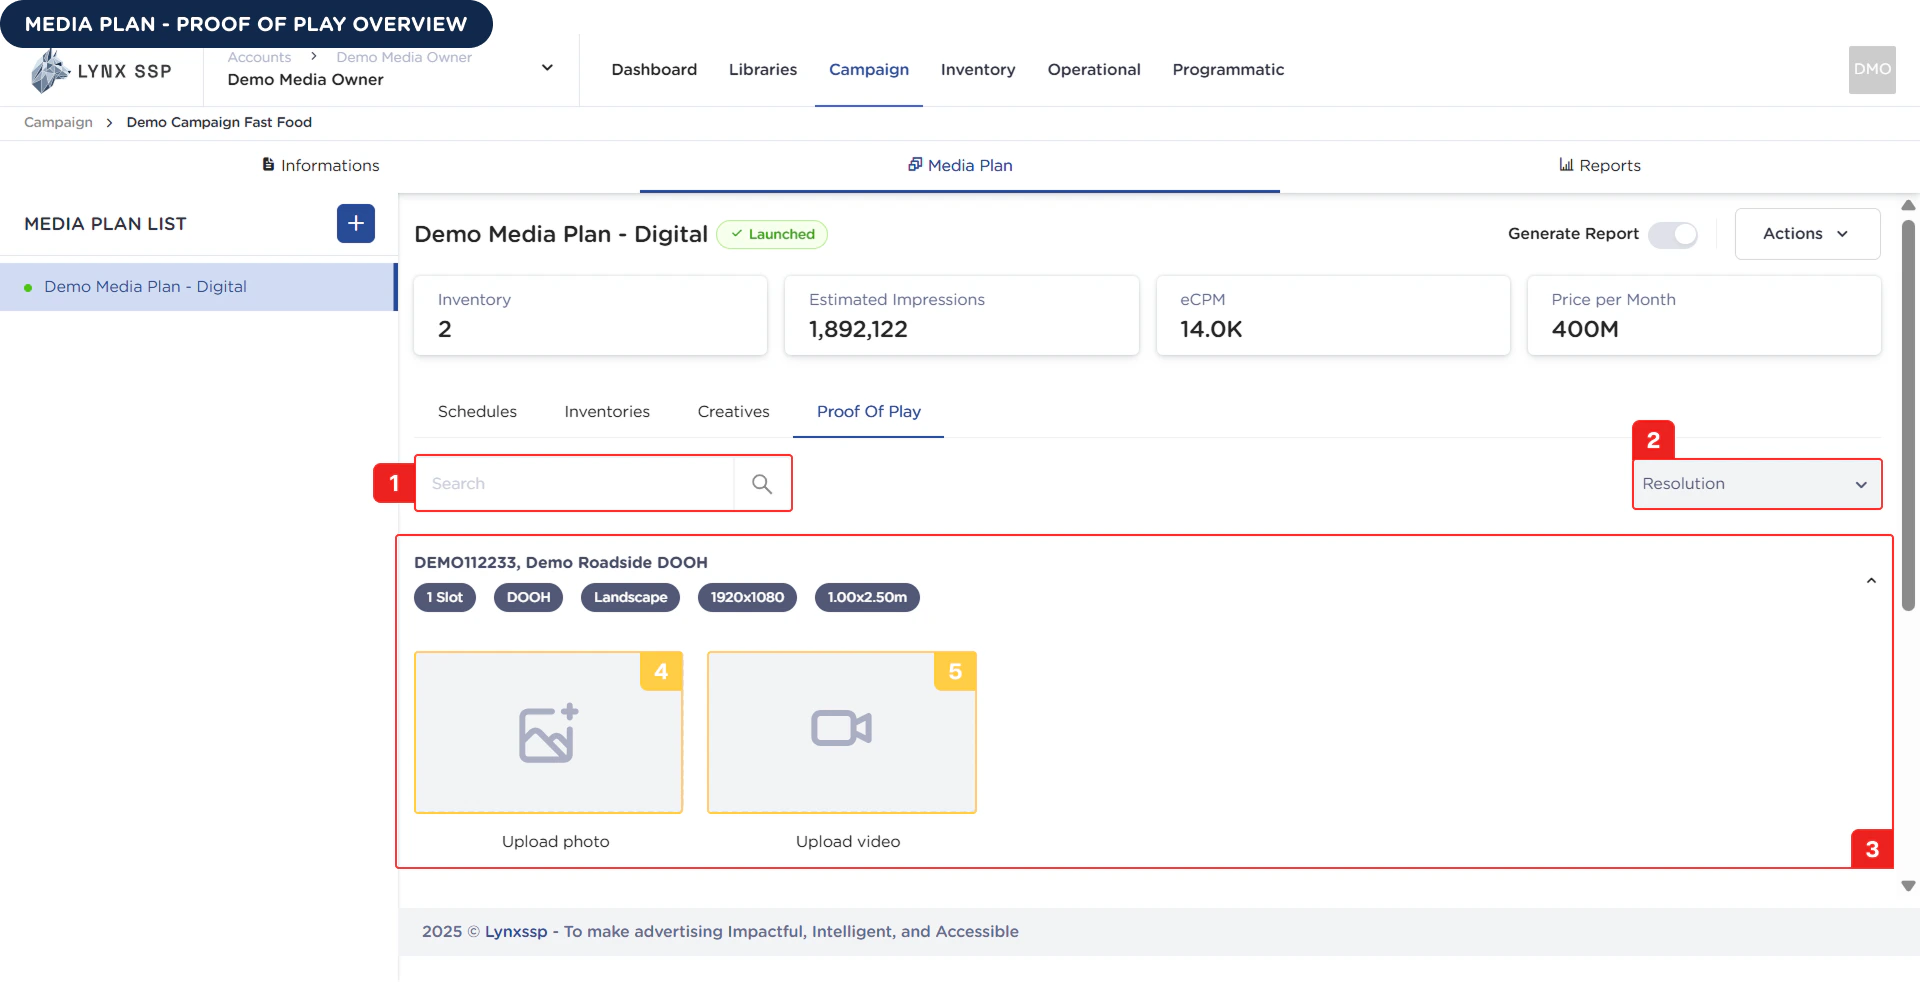Open the Programmatic menu
1920x982 pixels.
[x=1228, y=70]
